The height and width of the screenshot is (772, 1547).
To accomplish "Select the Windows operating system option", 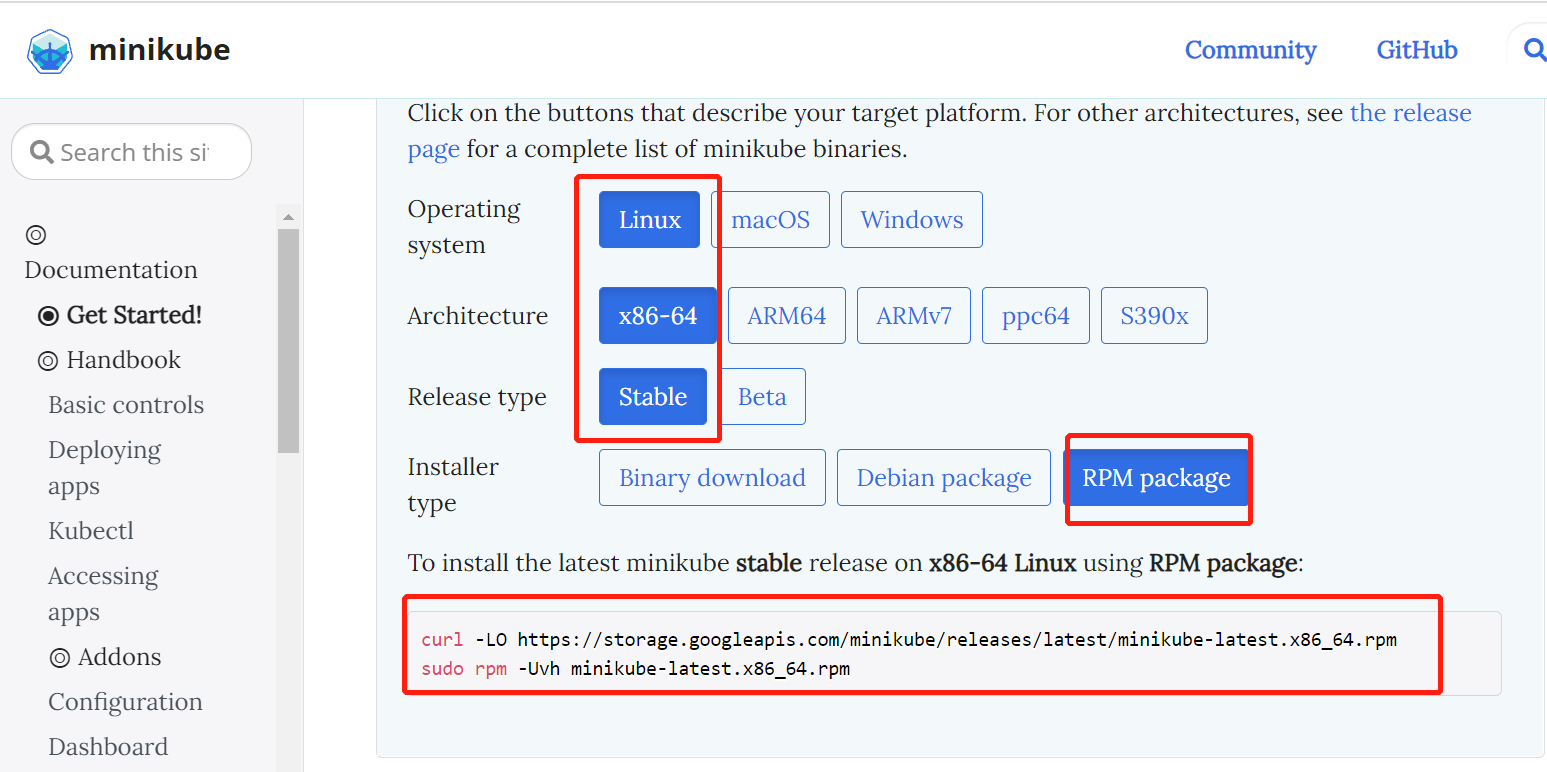I will coord(911,219).
